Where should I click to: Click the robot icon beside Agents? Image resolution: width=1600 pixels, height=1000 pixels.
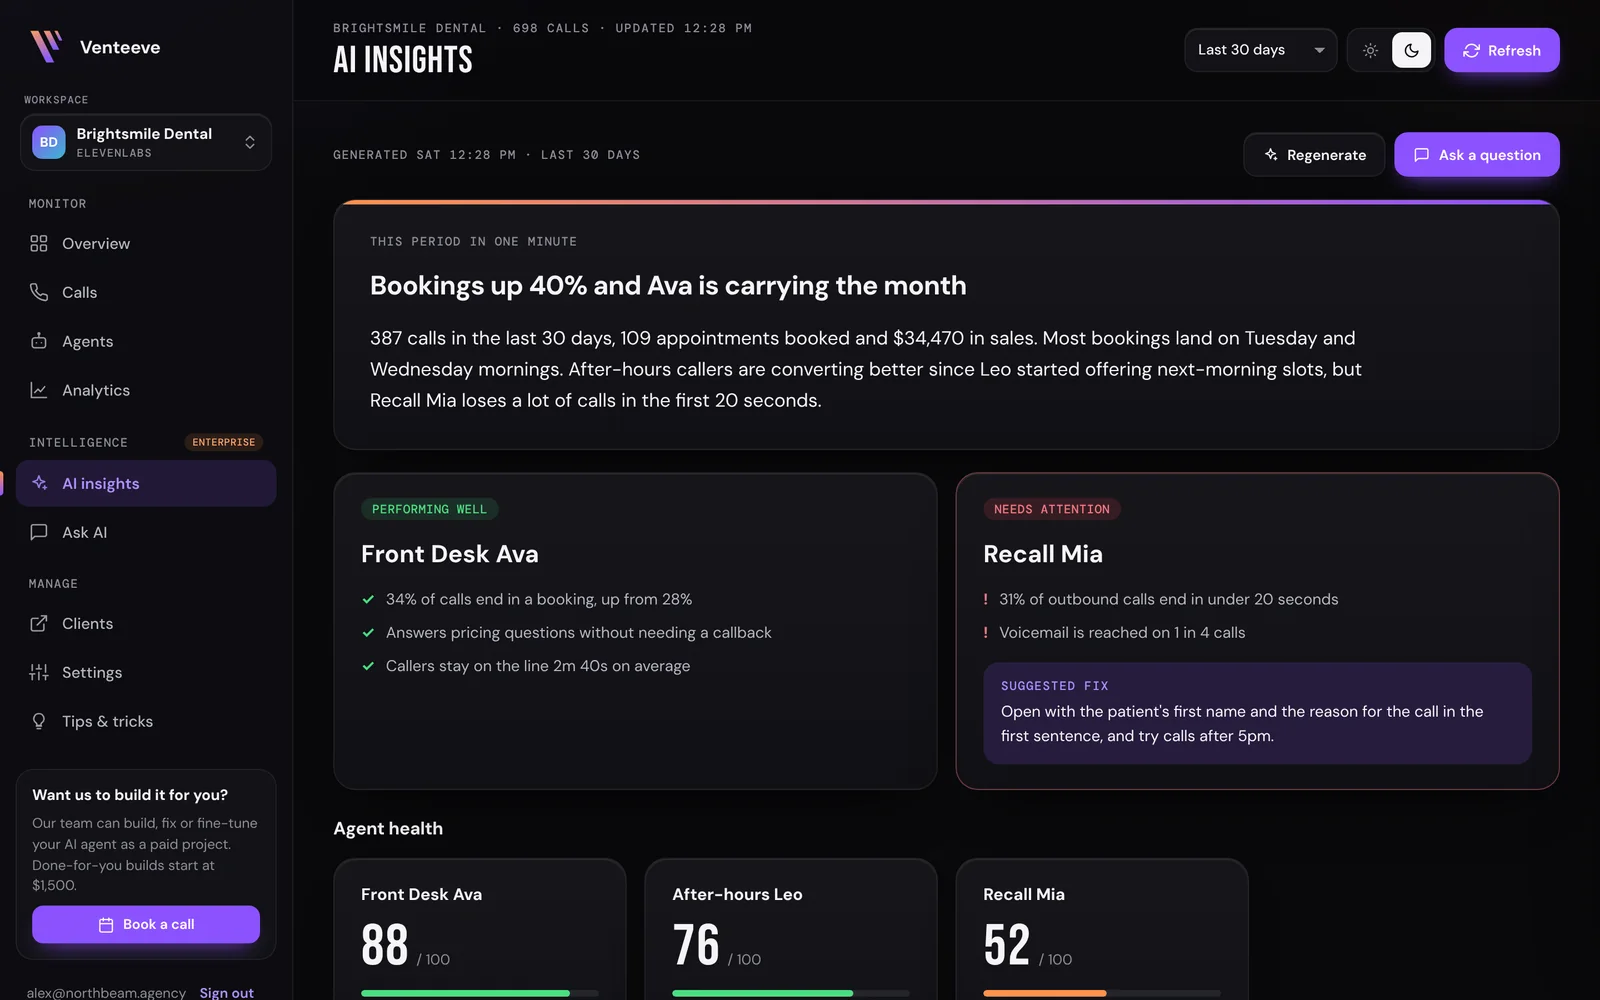click(x=39, y=341)
